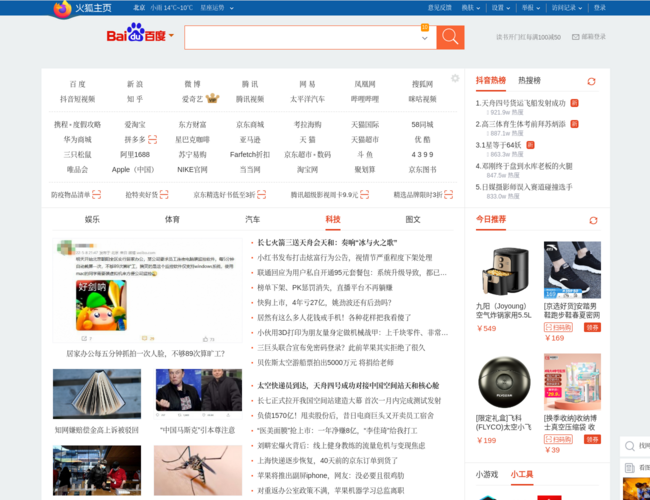Click the 扫码购 button under the 安踏 shoes
Viewport: 650px width, 500px height.
(x=558, y=328)
